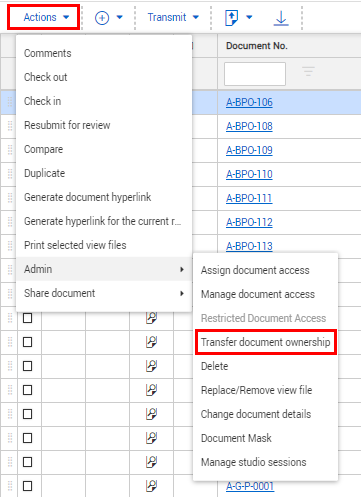Tick the checkbox in the A-G-P-0001 row
This screenshot has height=497, width=361.
(x=28, y=486)
